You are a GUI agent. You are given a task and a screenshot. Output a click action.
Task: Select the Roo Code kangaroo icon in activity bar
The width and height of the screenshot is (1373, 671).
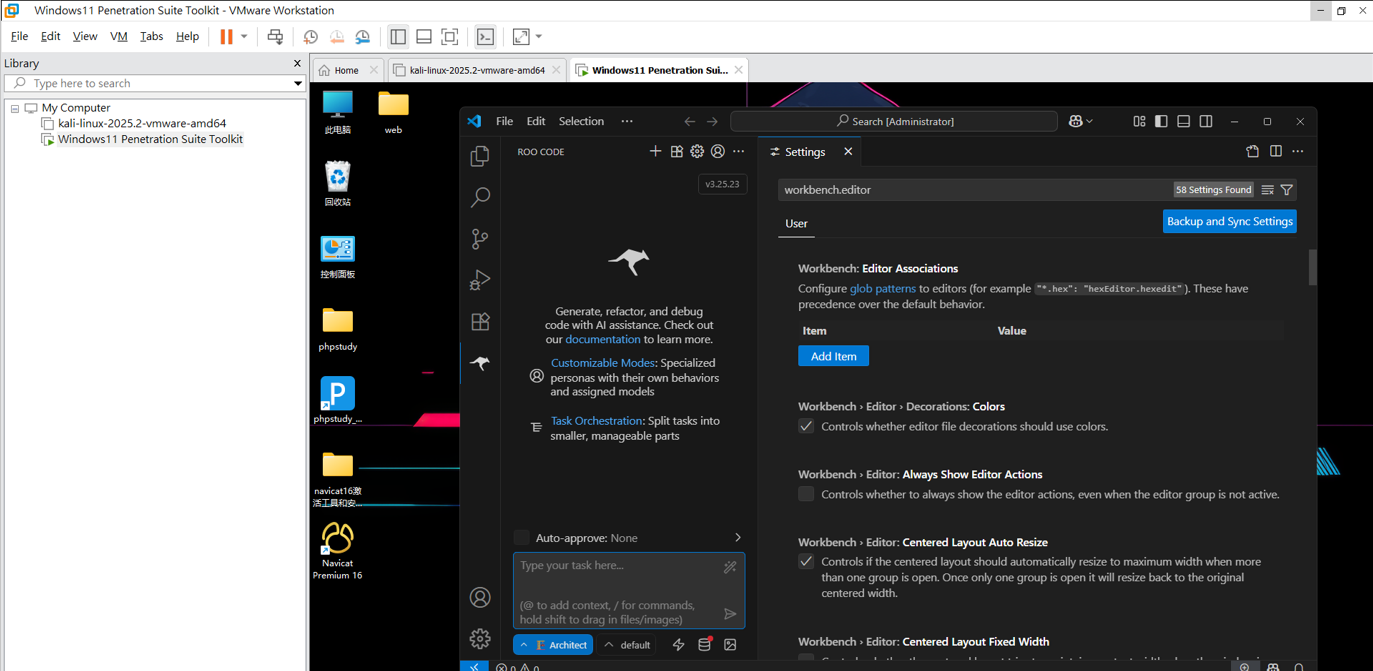coord(480,363)
